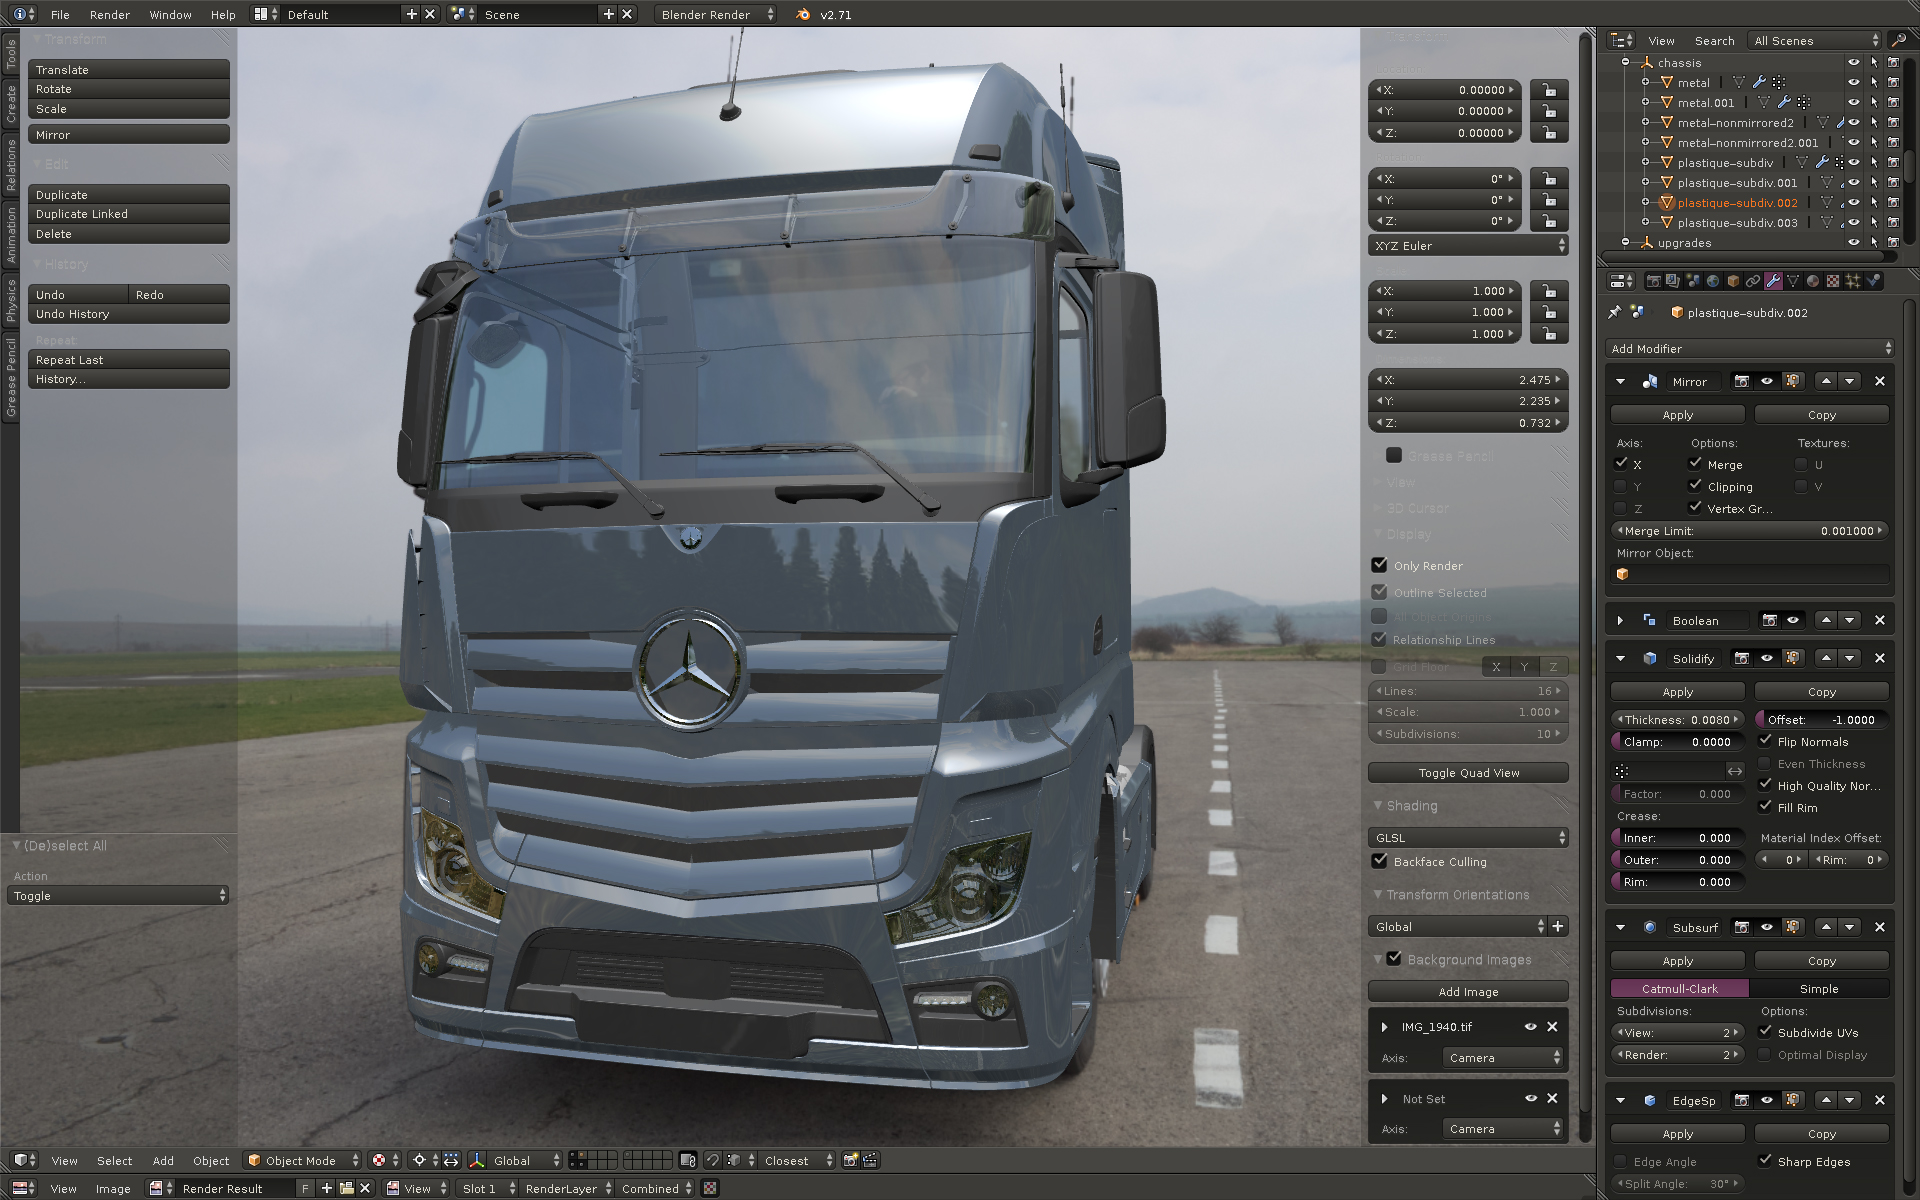The width and height of the screenshot is (1920, 1200).
Task: Click Duplicate Linked in the toolshelf
Action: click(128, 214)
